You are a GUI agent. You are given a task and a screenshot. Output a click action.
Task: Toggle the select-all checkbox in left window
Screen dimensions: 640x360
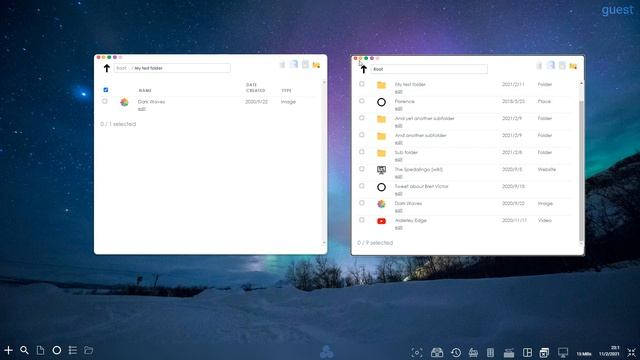106,90
